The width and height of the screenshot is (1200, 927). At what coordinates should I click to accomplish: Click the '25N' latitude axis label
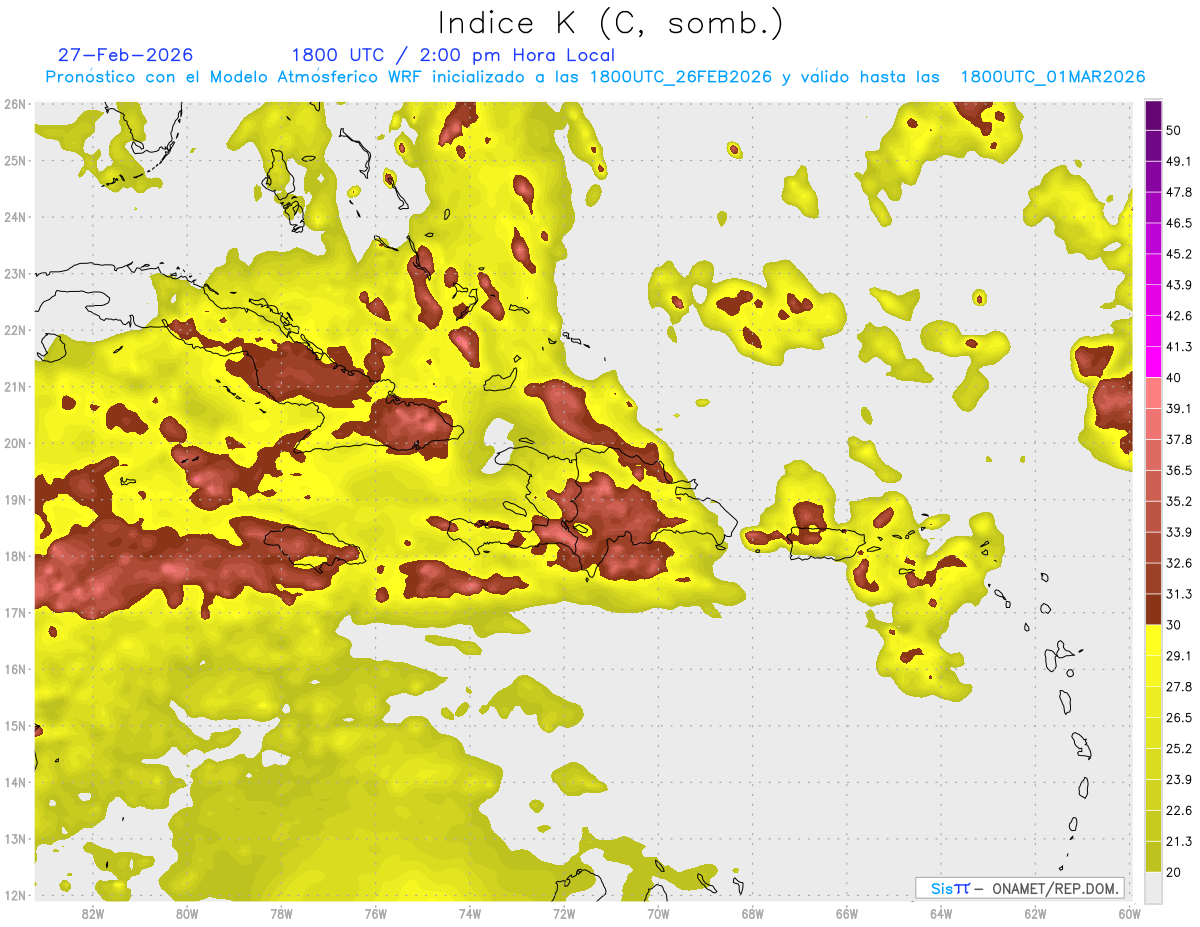pyautogui.click(x=15, y=160)
